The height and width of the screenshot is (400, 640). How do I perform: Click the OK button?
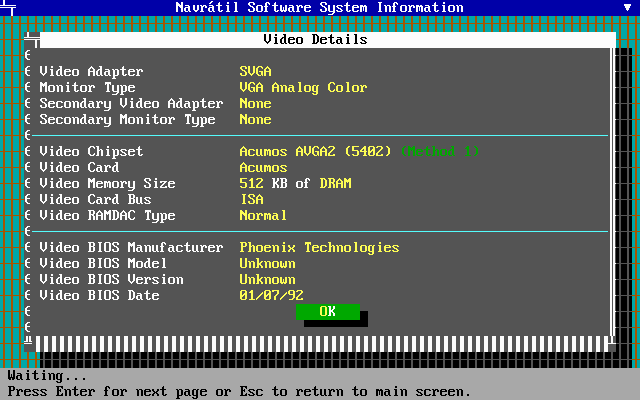[x=327, y=312]
